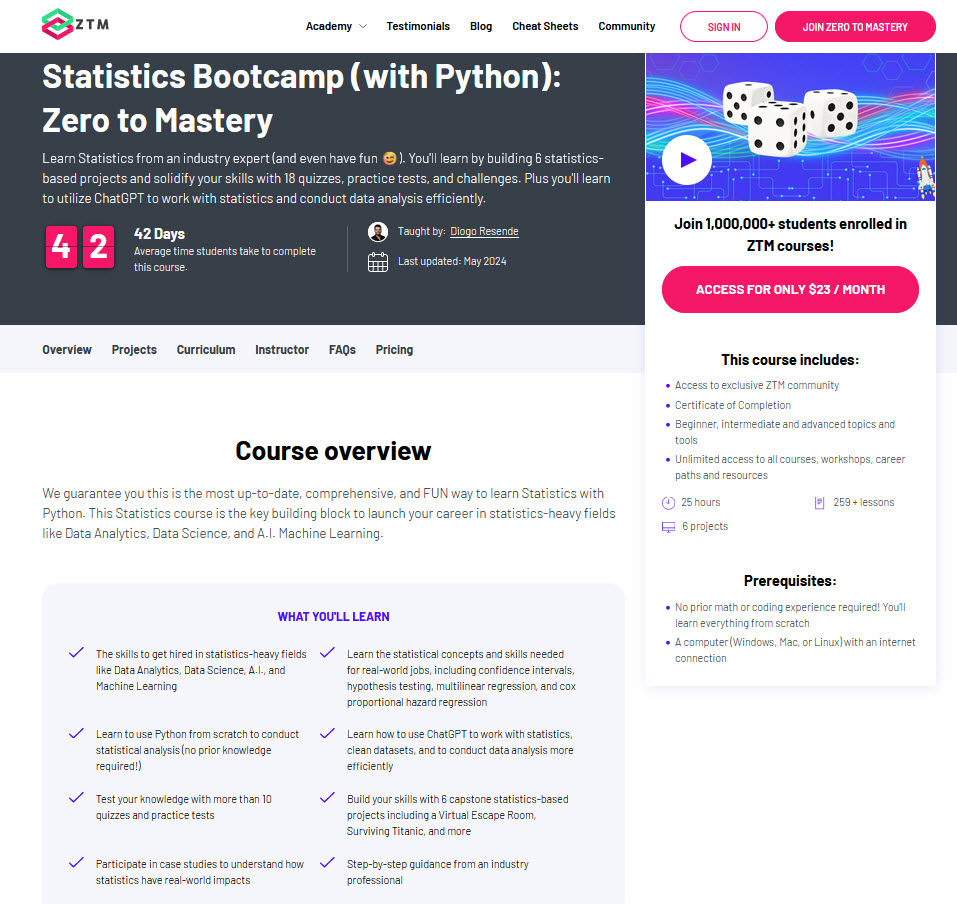Click JOIN ZERO TO MASTERY button
Screen dimensions: 957x904
(855, 27)
